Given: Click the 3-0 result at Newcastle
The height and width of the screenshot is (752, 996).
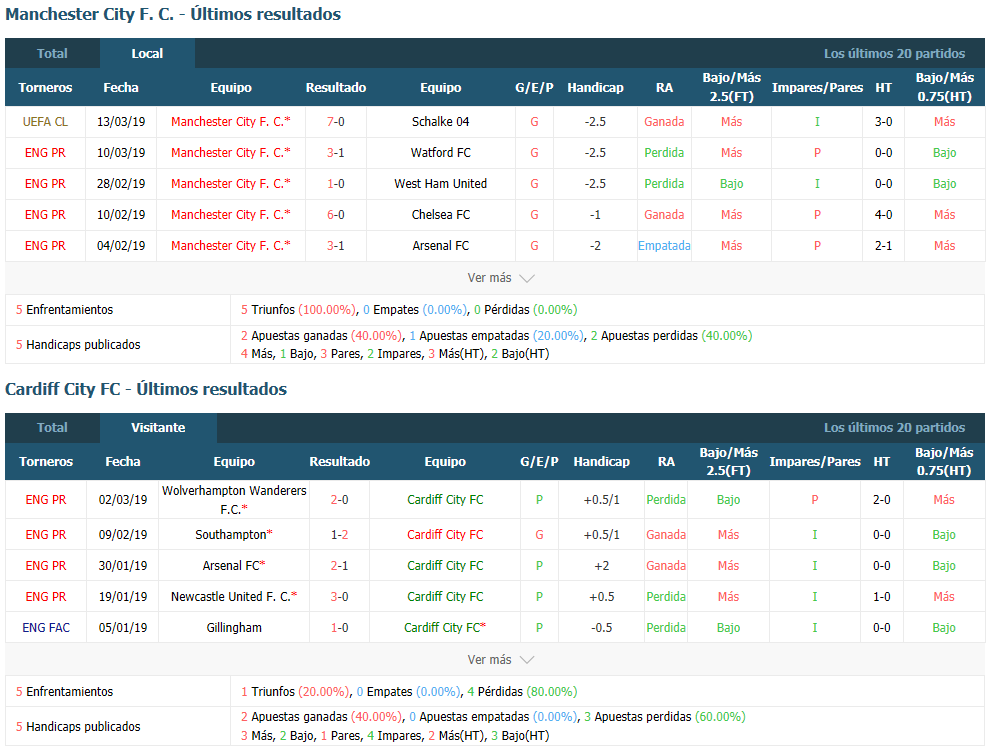Looking at the screenshot, I should click(339, 597).
